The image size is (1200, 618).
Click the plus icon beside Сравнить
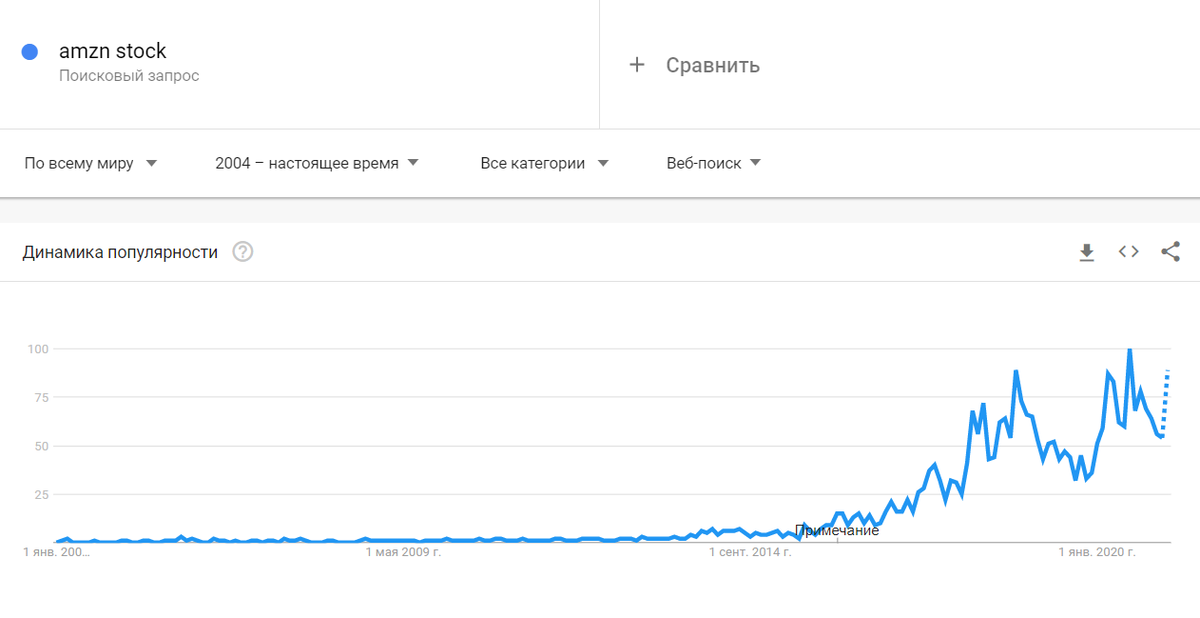(637, 65)
